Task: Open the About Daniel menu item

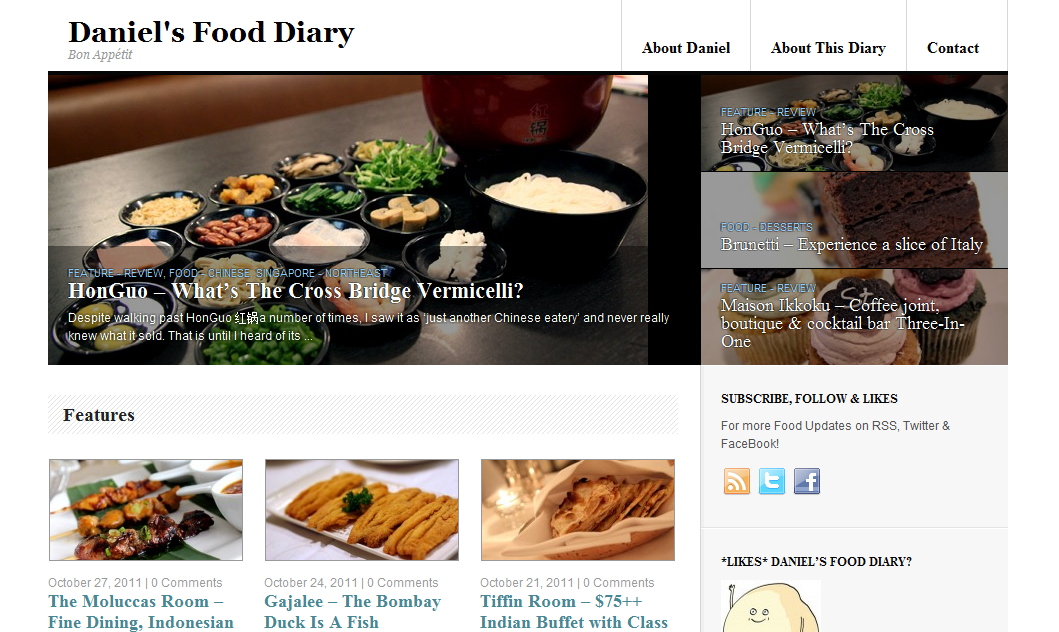Action: pos(686,48)
